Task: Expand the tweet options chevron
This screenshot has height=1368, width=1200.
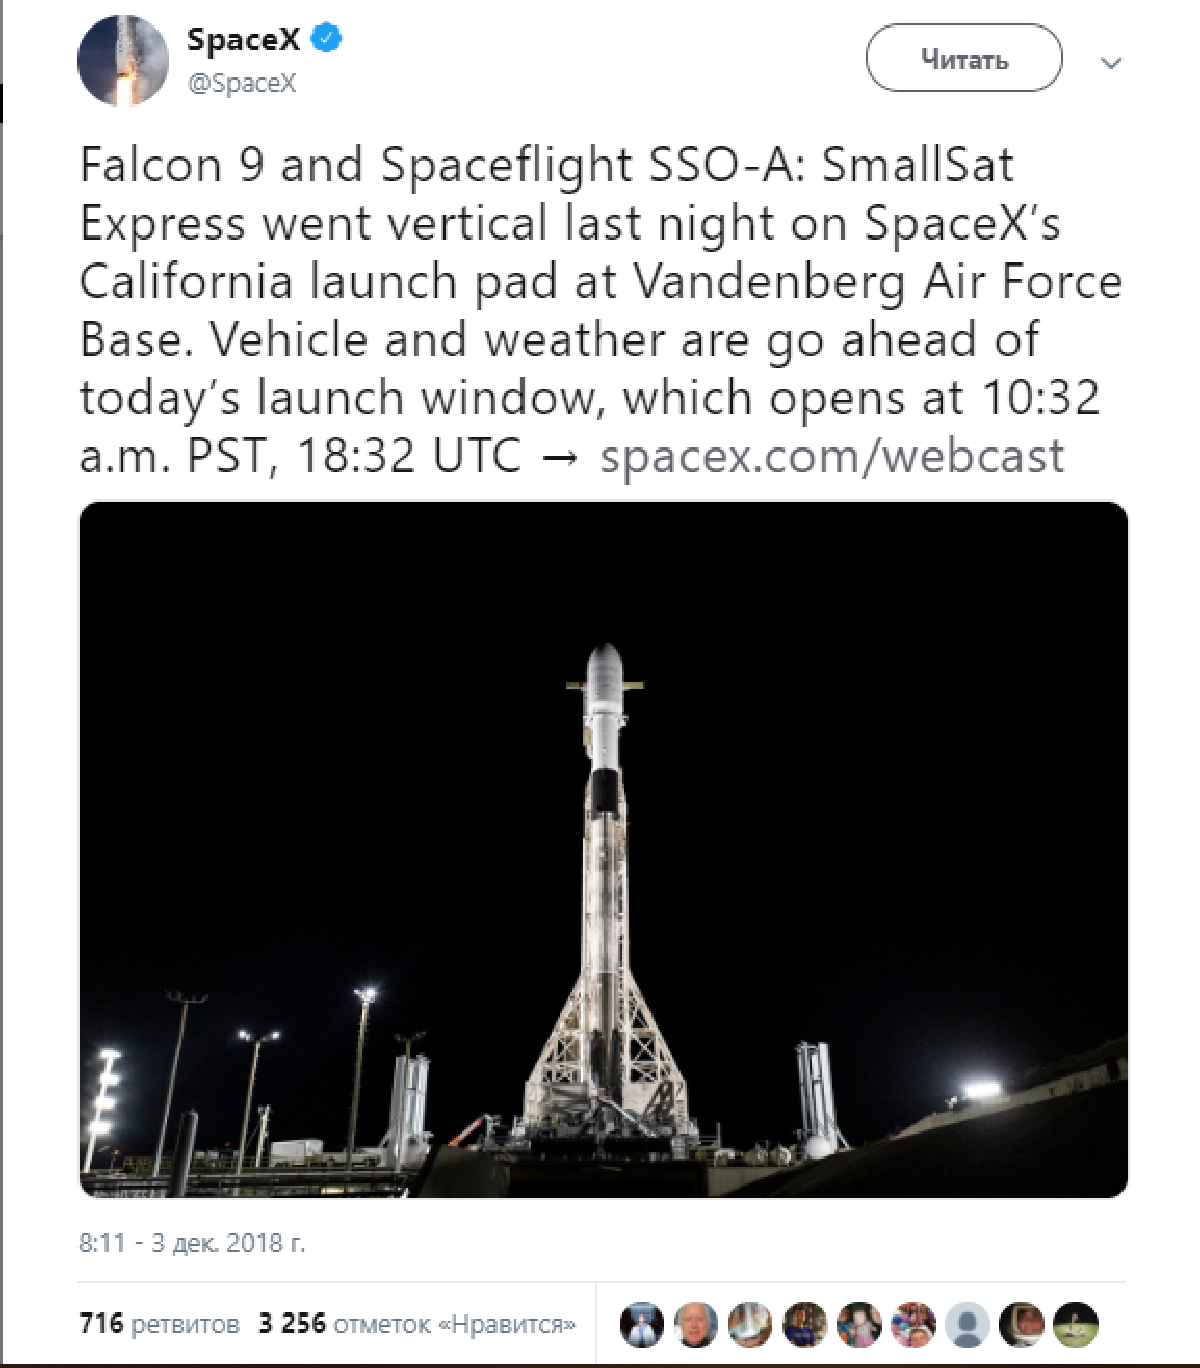Action: (x=1110, y=63)
